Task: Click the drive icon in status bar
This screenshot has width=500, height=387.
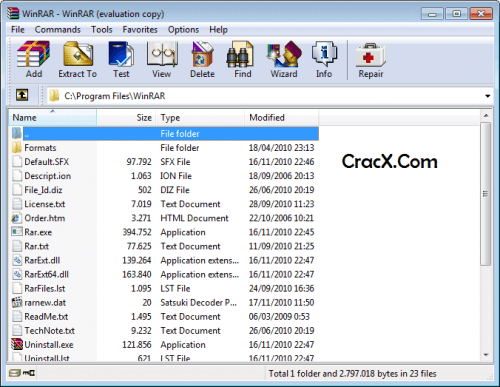Action: click(x=15, y=373)
